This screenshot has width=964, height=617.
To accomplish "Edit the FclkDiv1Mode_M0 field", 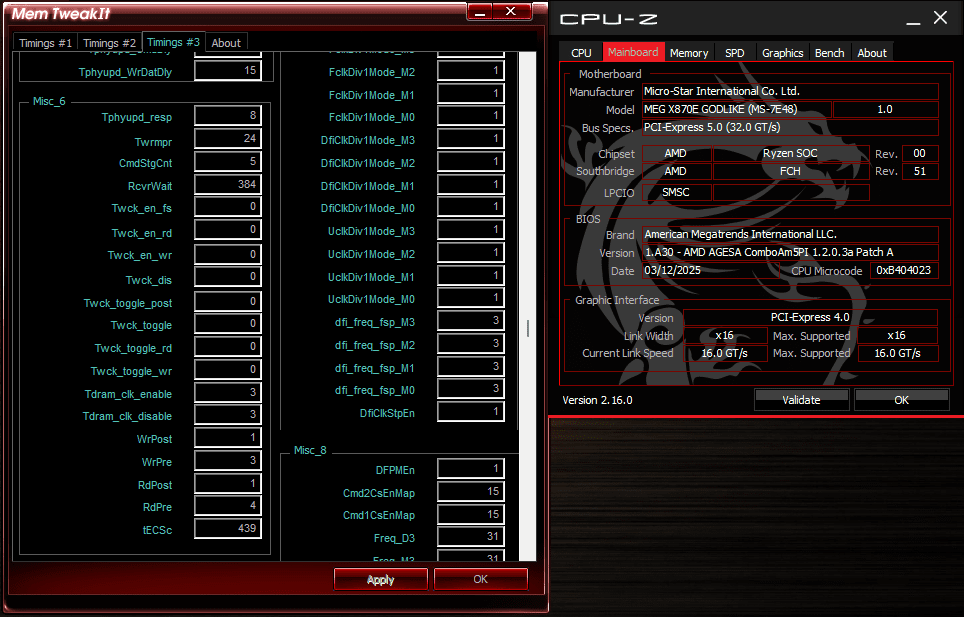I will 471,116.
